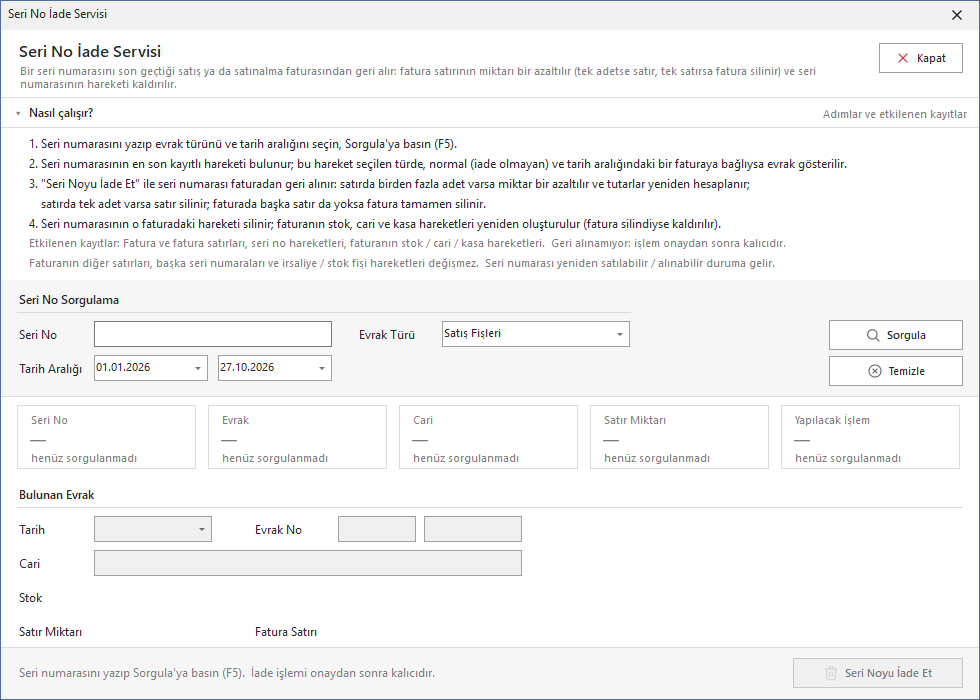The width and height of the screenshot is (980, 700).
Task: Open the end date 27.10.2026 picker
Action: 322,368
